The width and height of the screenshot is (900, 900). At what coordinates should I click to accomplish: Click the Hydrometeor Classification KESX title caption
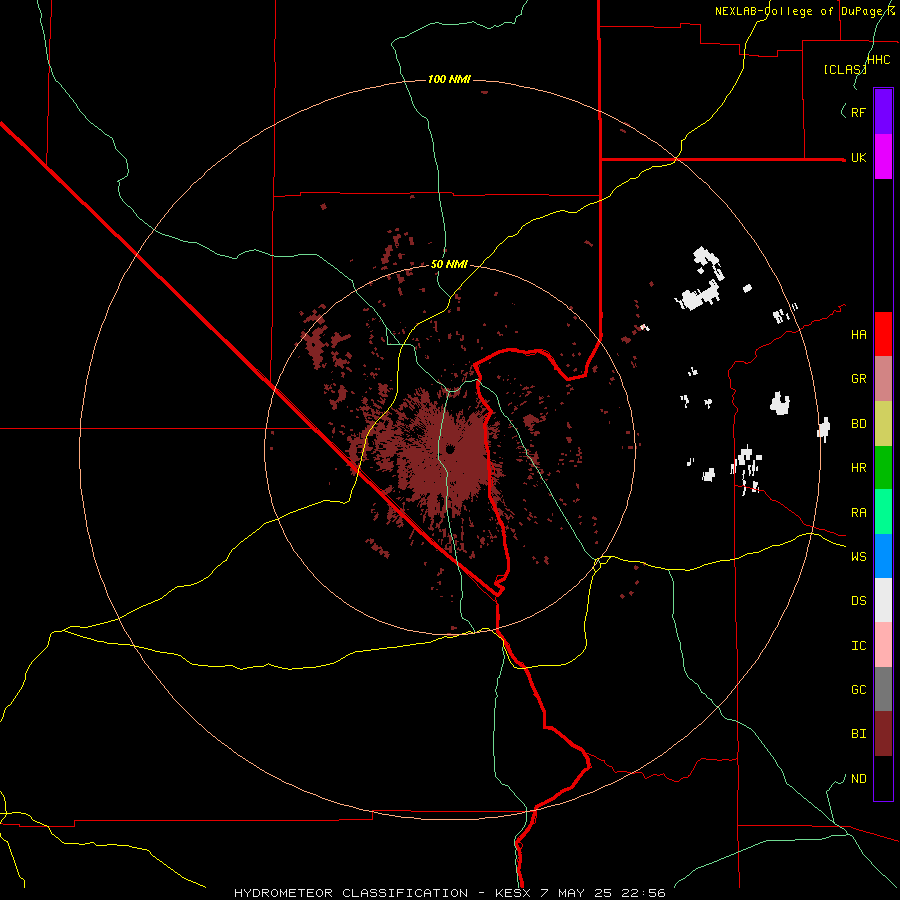(x=449, y=893)
